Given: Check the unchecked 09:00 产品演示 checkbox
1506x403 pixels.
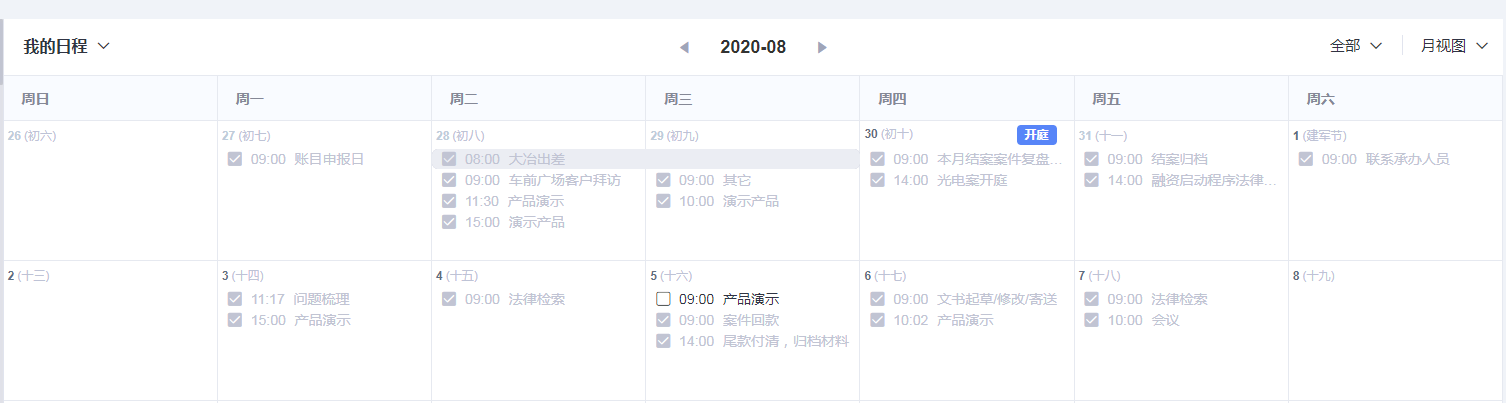Looking at the screenshot, I should [663, 299].
